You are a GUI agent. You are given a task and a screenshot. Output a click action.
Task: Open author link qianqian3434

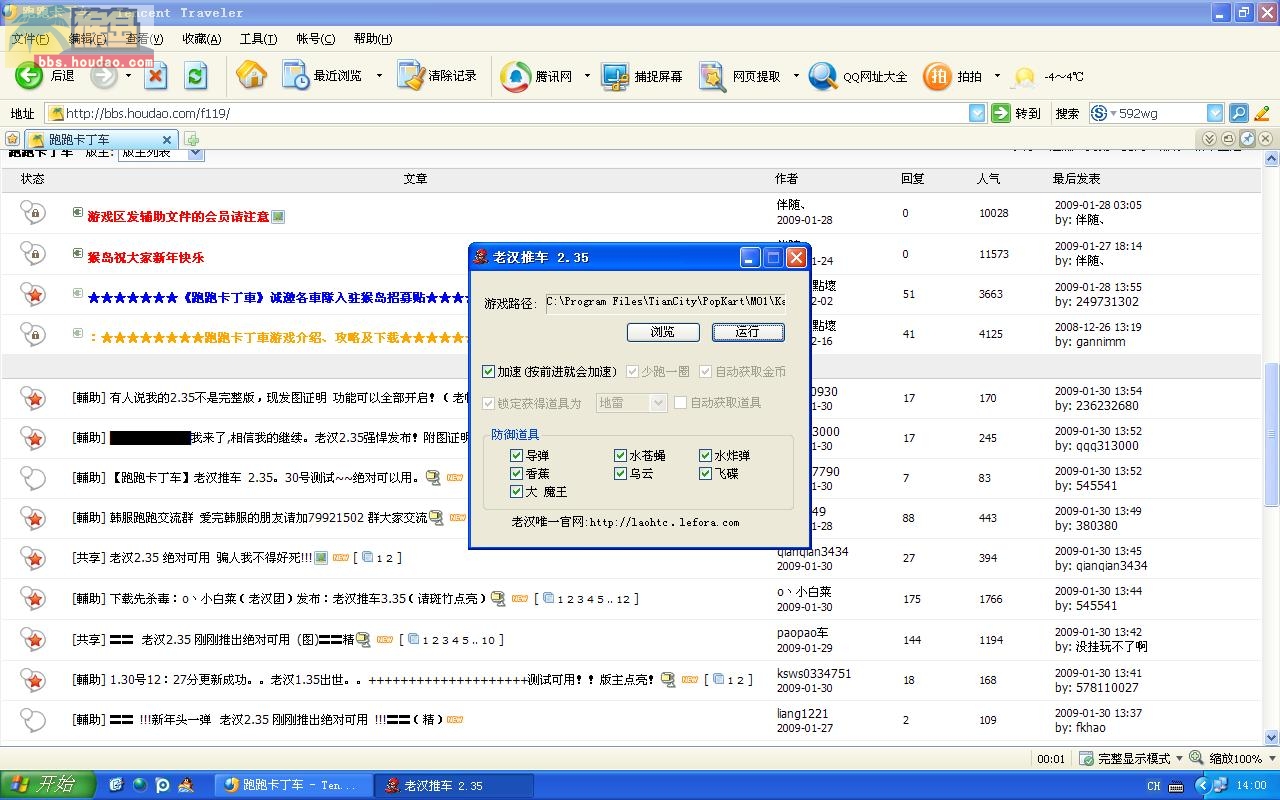(813, 551)
